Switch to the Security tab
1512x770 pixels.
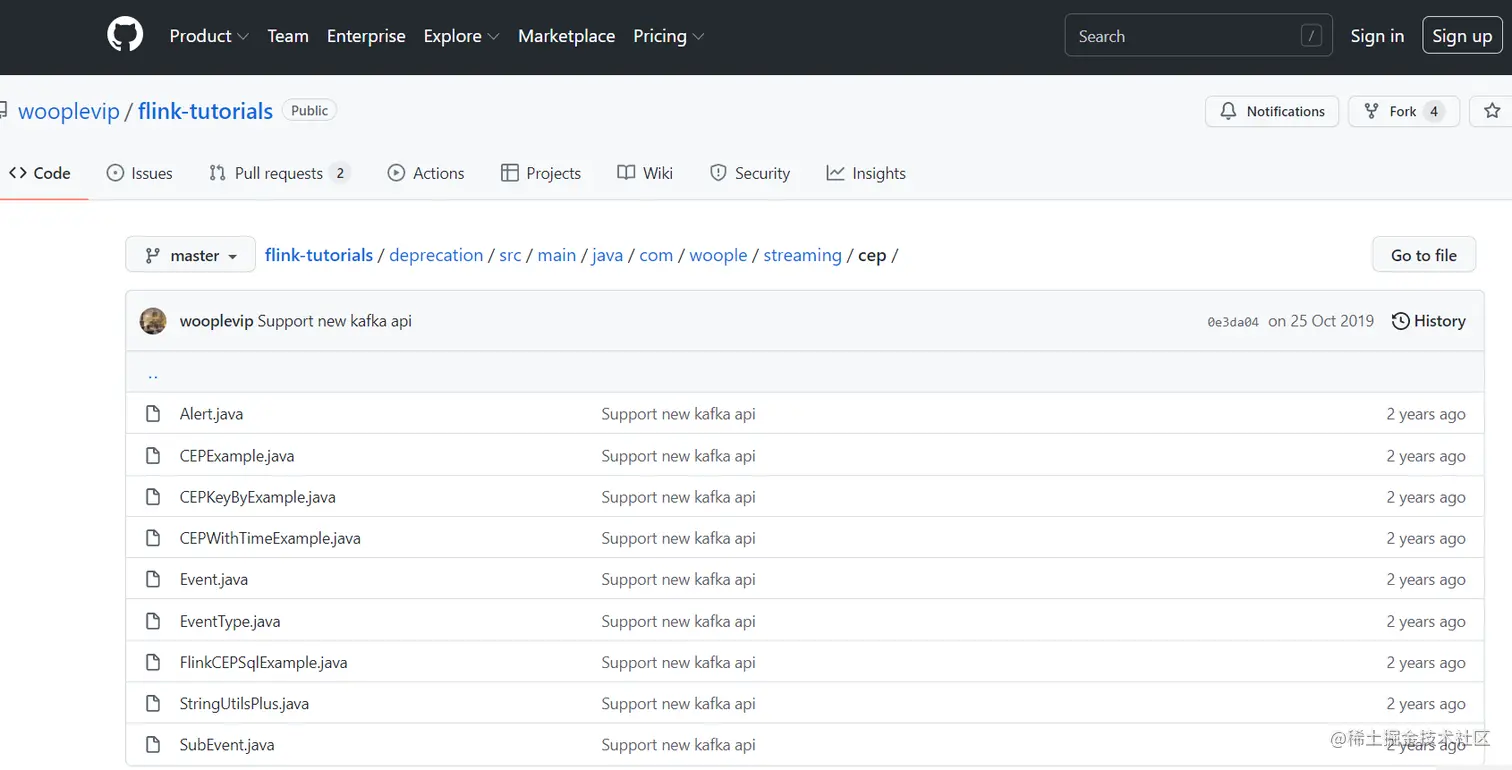tap(750, 173)
